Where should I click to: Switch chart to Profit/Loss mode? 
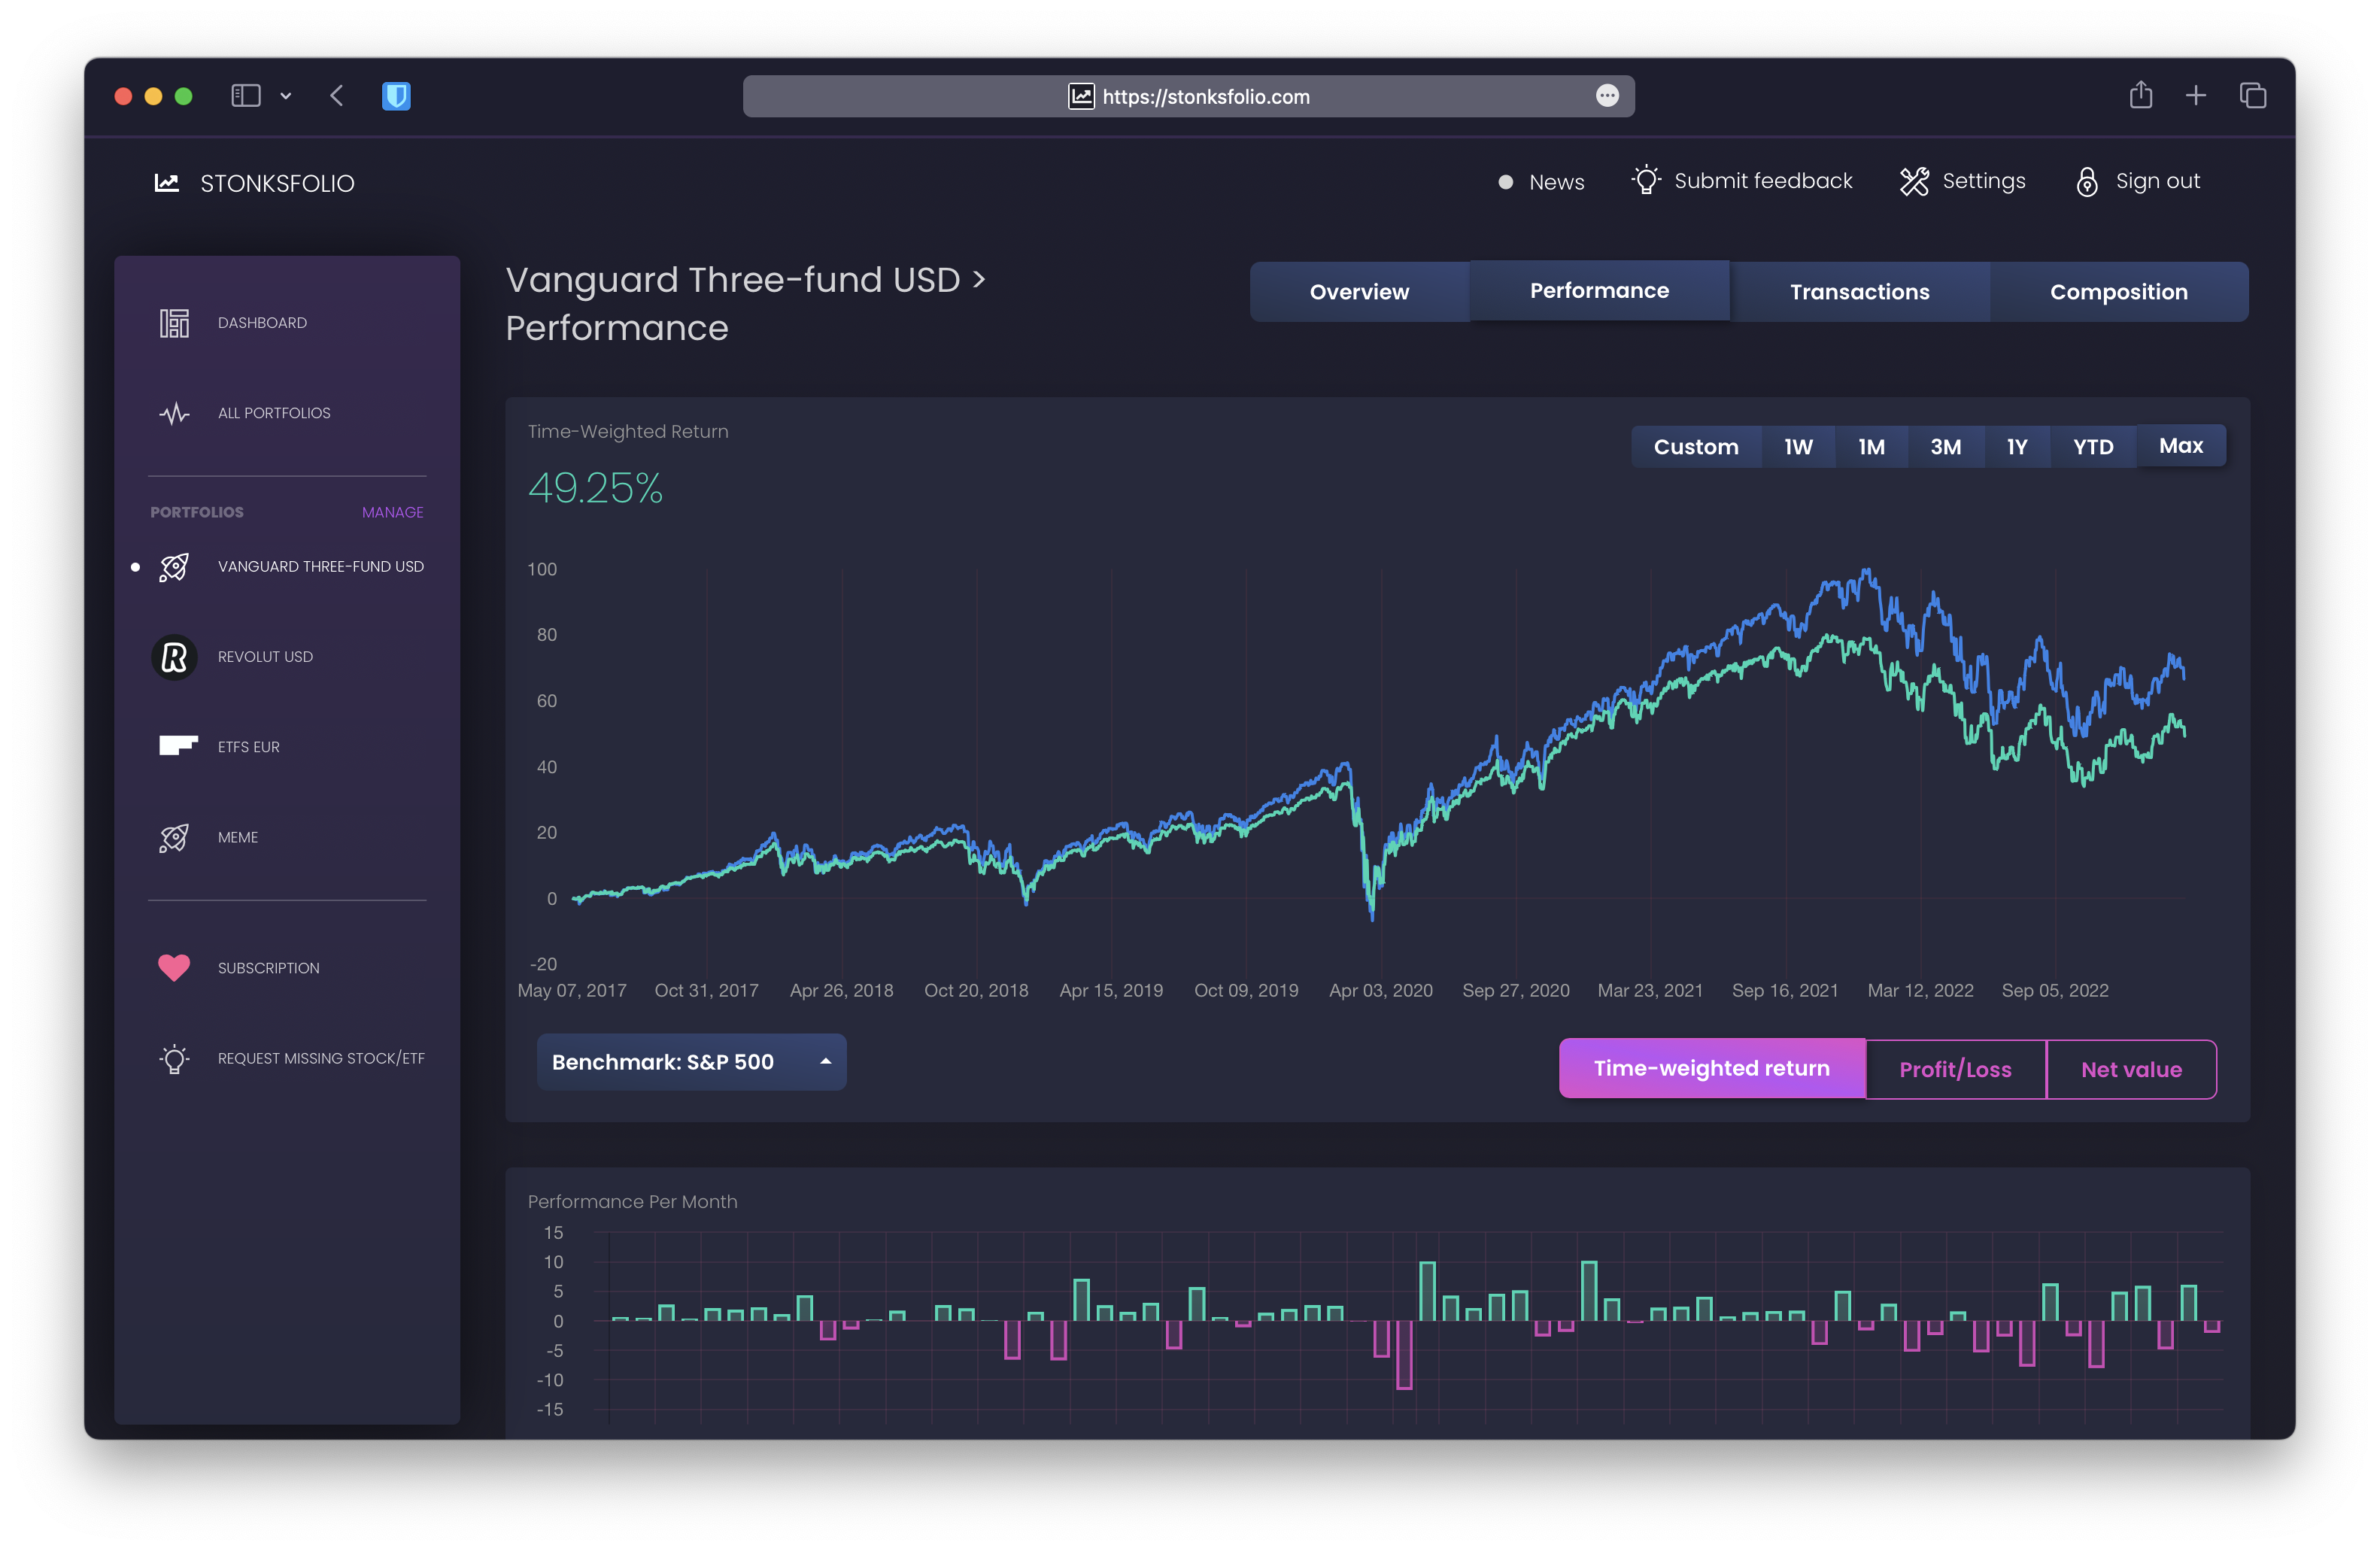click(1955, 1070)
